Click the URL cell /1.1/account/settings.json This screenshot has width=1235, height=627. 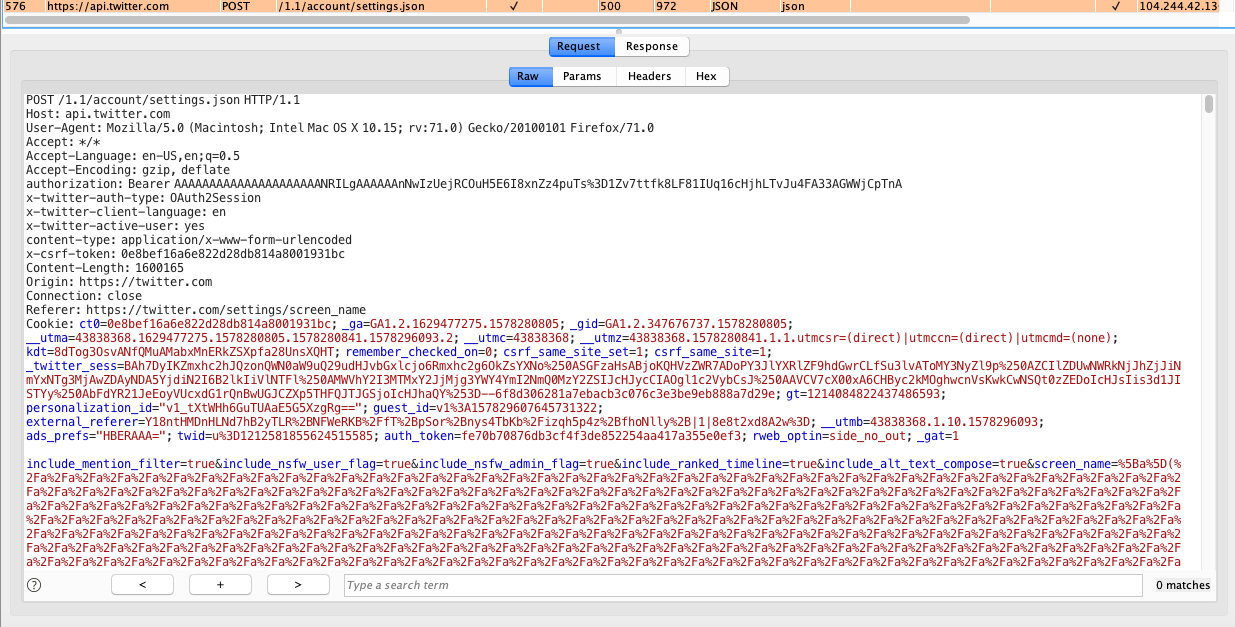click(x=350, y=6)
